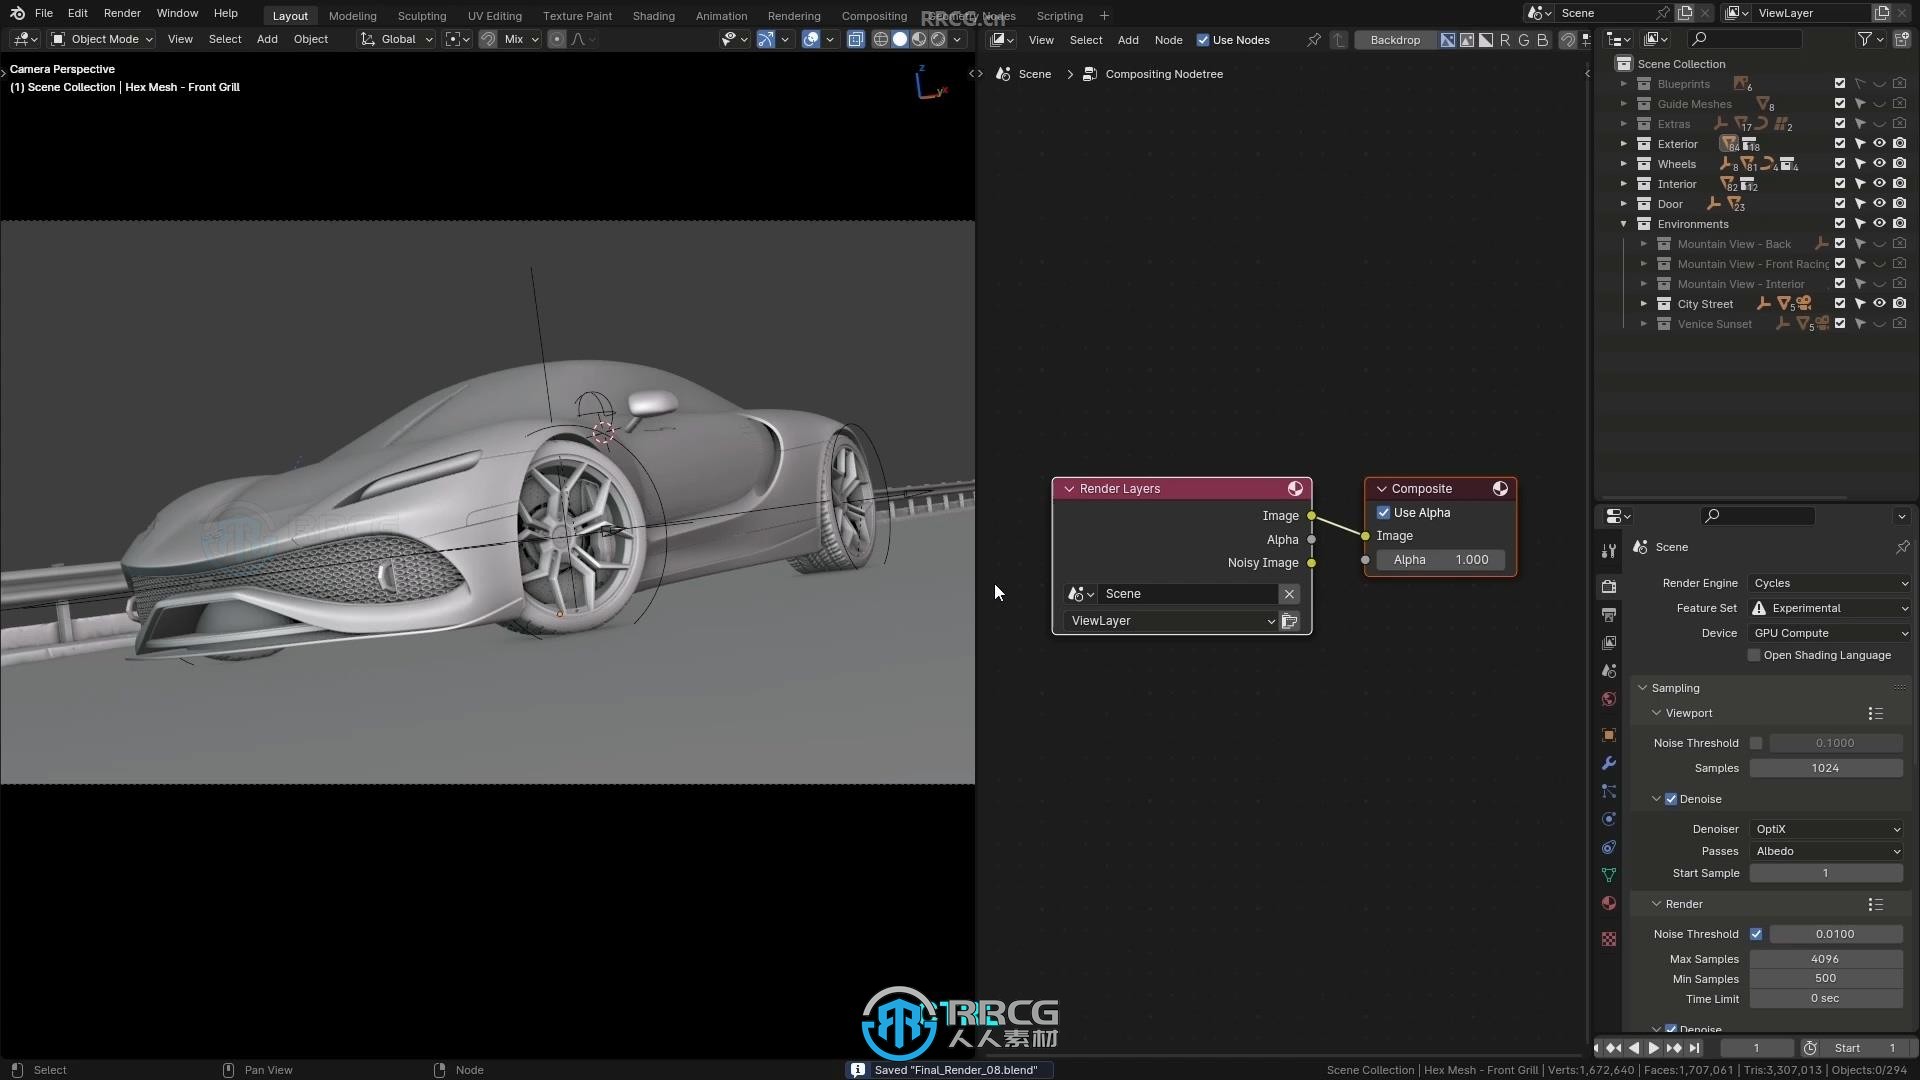Image resolution: width=1920 pixels, height=1080 pixels.
Task: Open Passes dropdown showing Albedo
Action: pos(1826,851)
